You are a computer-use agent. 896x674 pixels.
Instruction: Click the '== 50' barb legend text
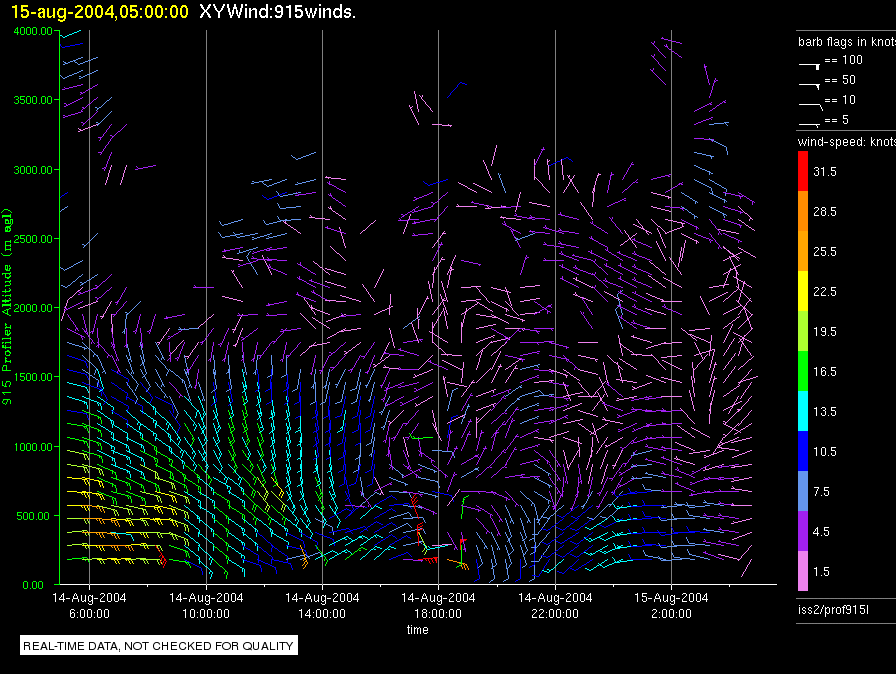[x=840, y=79]
